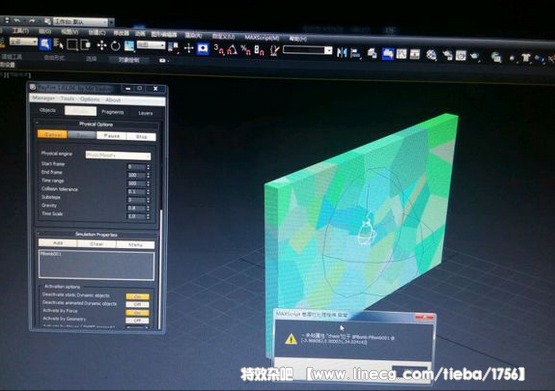Image resolution: width=555 pixels, height=391 pixels.
Task: Click the Time Scale value field
Action: tap(137, 216)
